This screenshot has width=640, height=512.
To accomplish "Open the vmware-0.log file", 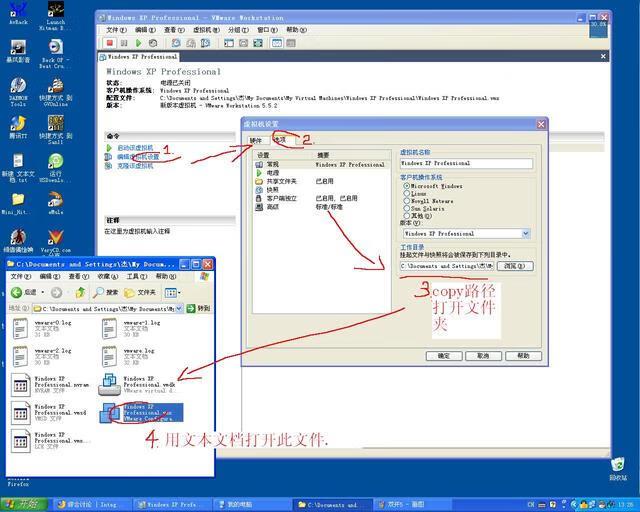I will point(20,328).
